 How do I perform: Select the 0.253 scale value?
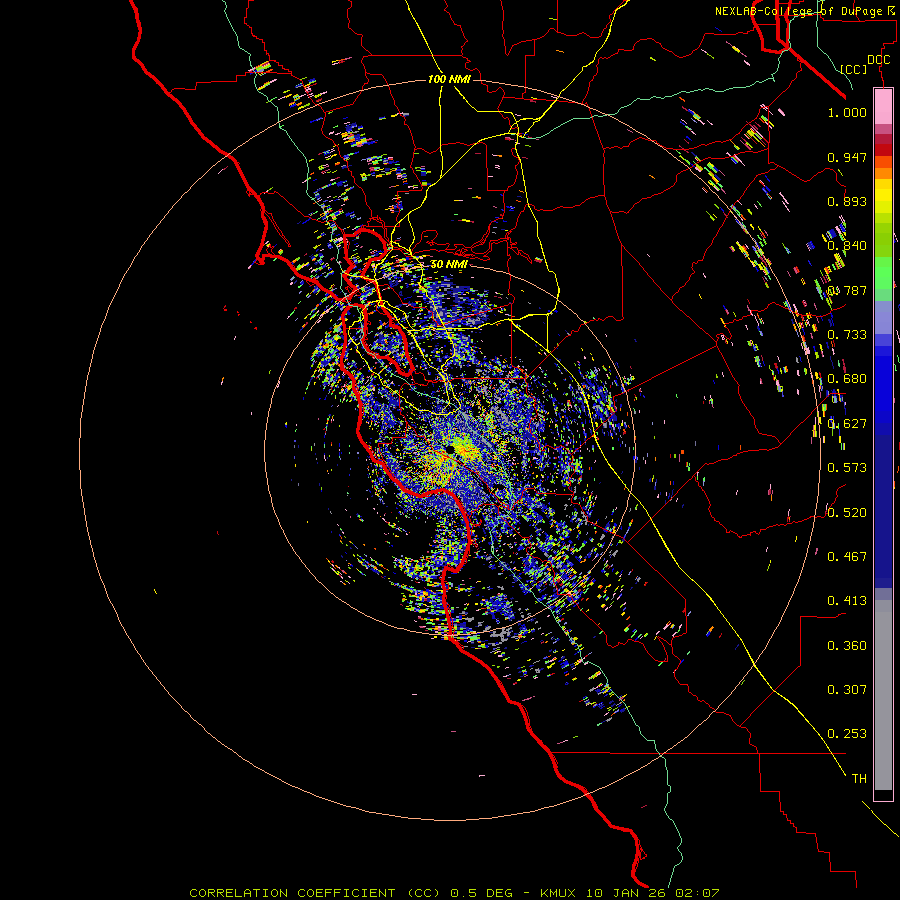pos(847,734)
